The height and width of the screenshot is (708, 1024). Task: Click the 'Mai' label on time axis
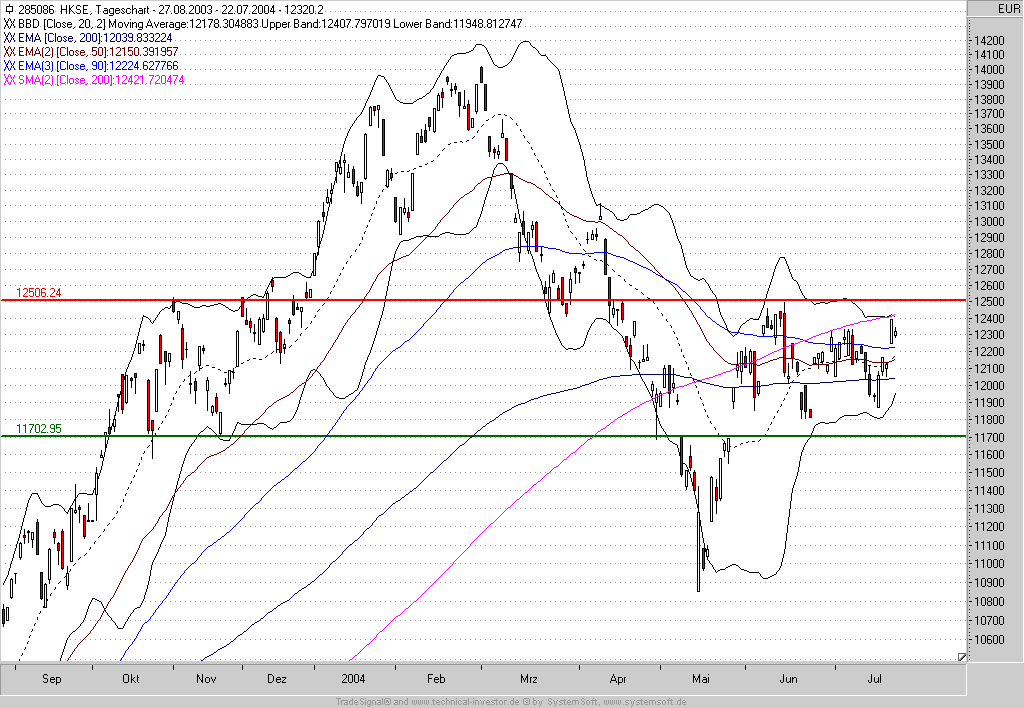pos(701,679)
